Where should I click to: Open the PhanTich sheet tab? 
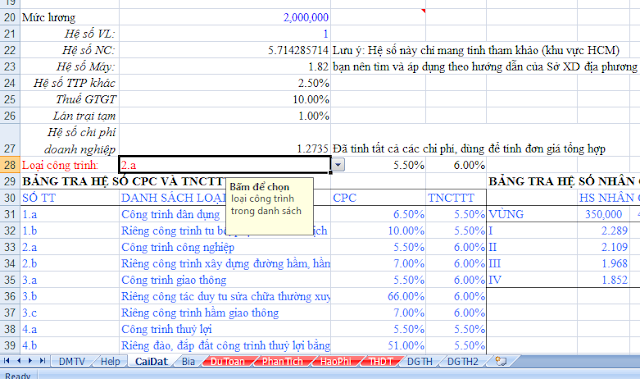pos(282,361)
